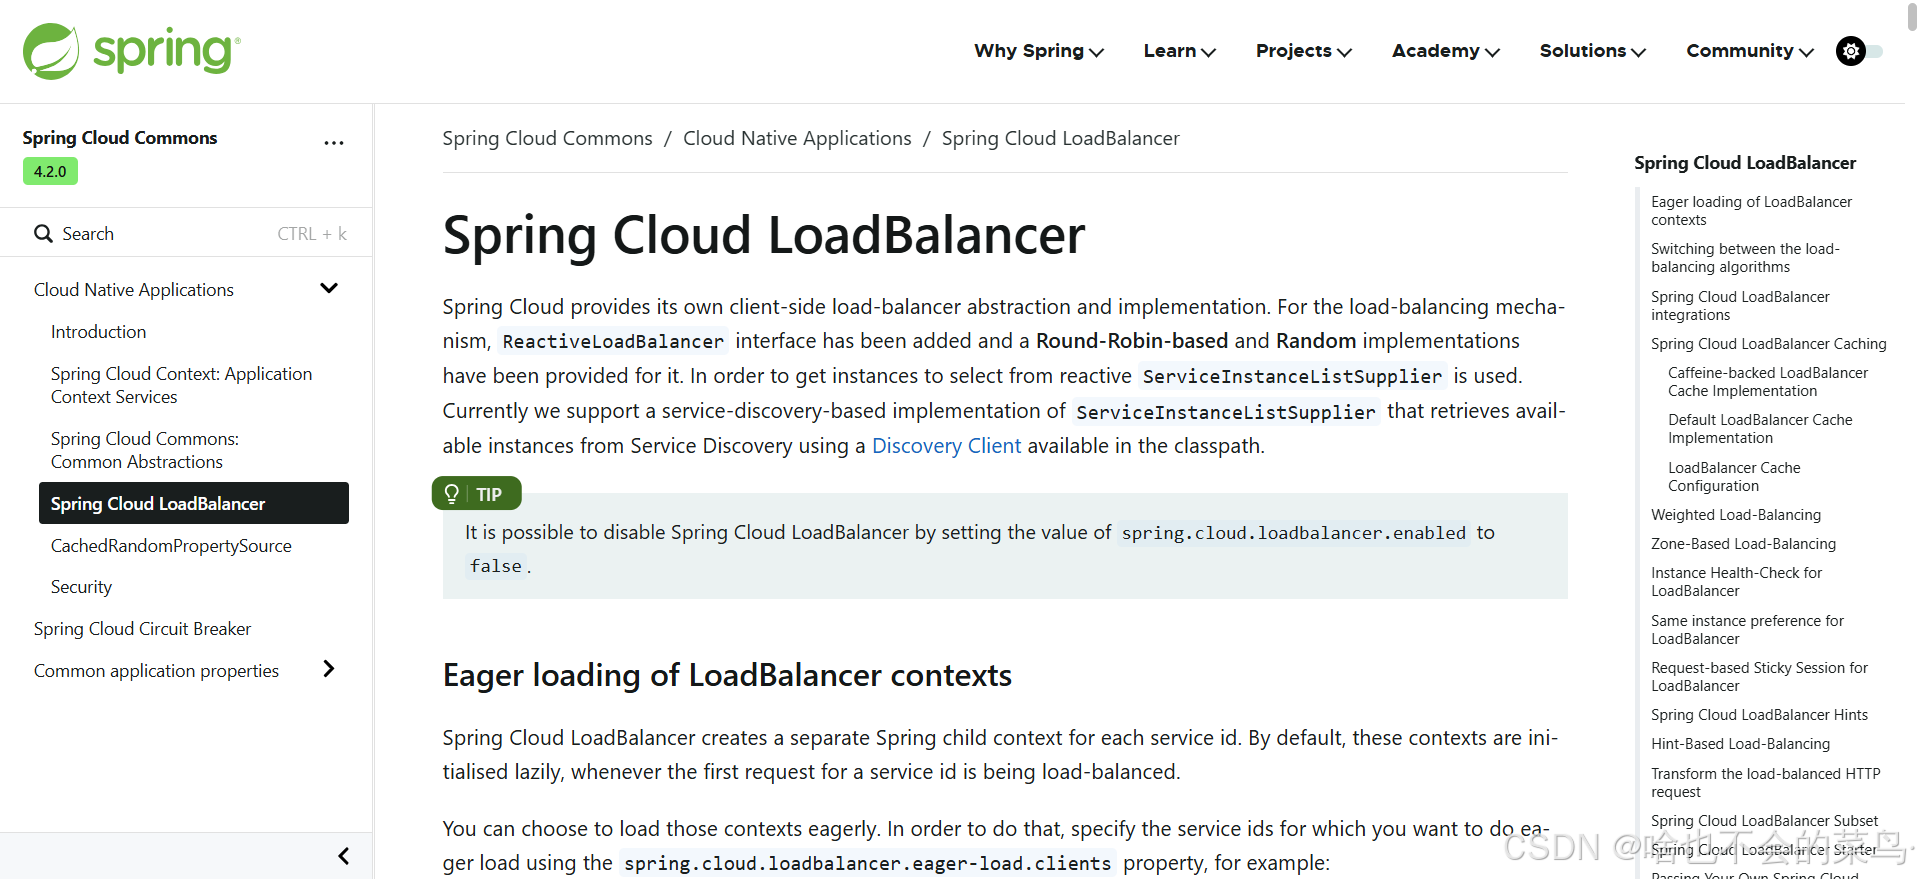Image resolution: width=1920 pixels, height=879 pixels.
Task: Jump to Spring Cloud LoadBalancer integrations
Action: pos(1740,306)
